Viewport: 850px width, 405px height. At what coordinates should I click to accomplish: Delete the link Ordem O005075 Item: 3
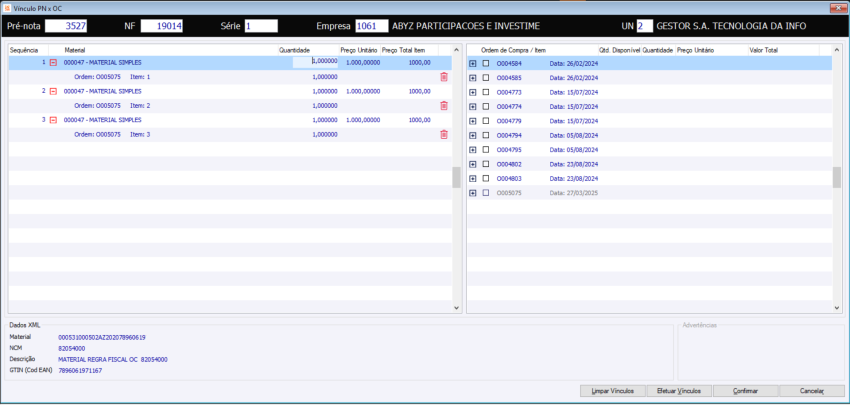pyautogui.click(x=444, y=134)
